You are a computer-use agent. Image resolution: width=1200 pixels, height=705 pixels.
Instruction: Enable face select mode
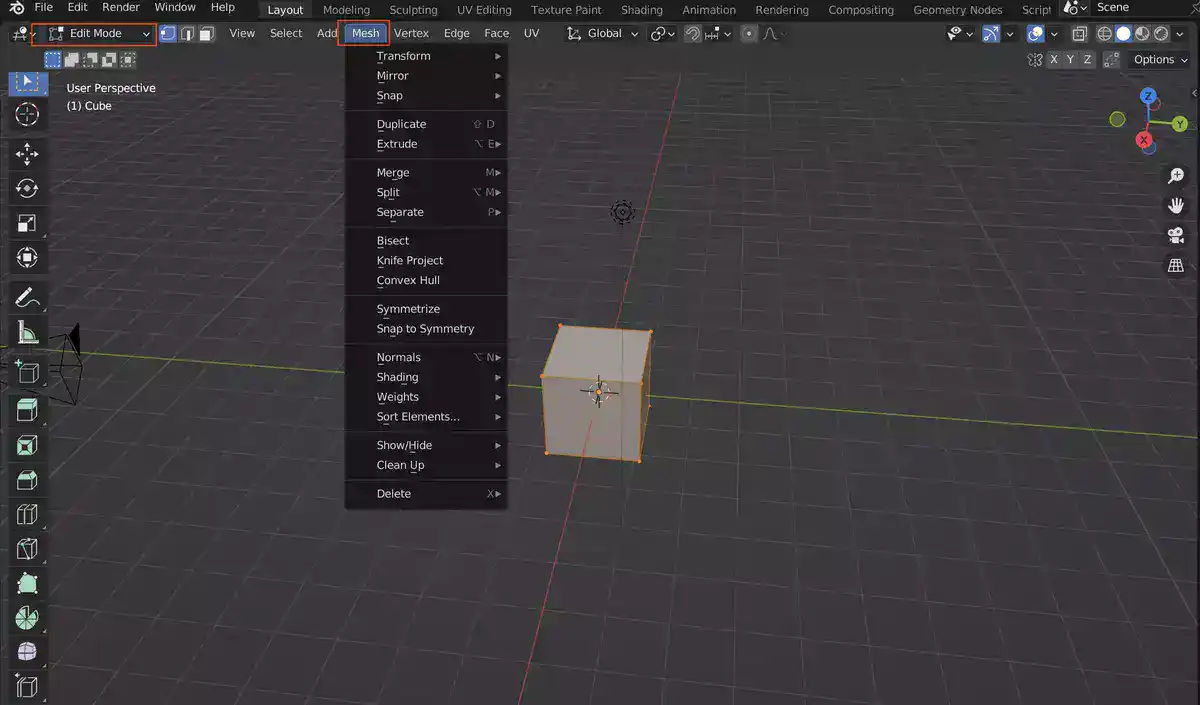point(206,33)
